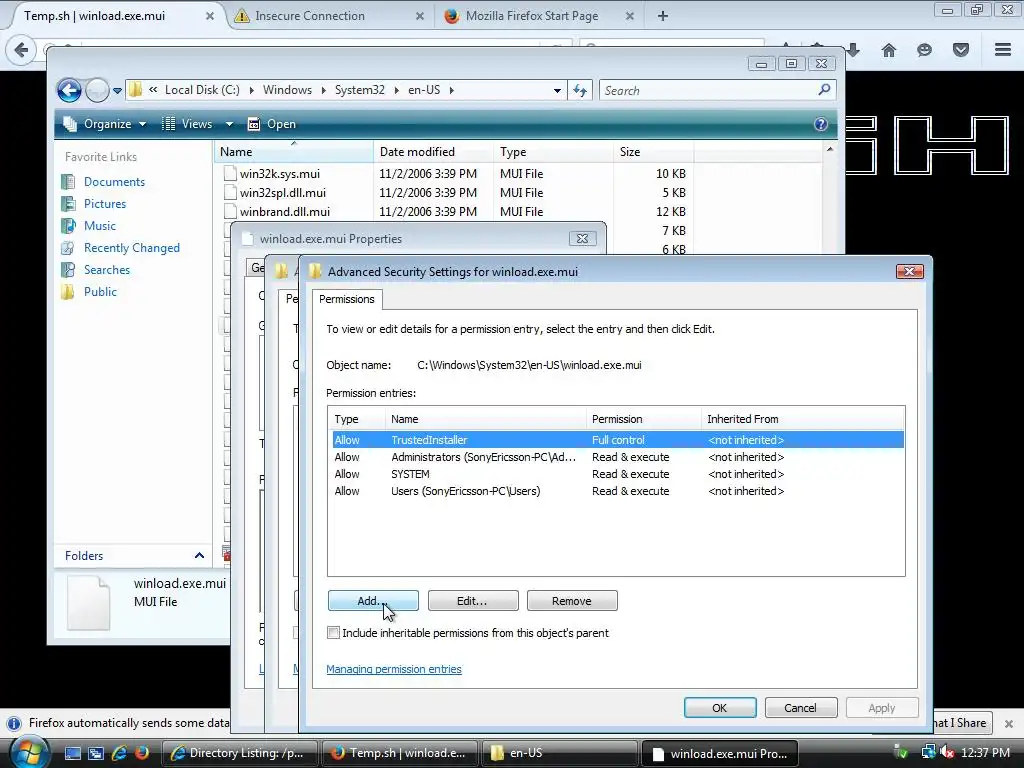The image size is (1024, 768).
Task: Open the Managing permission entries link
Action: coord(394,669)
